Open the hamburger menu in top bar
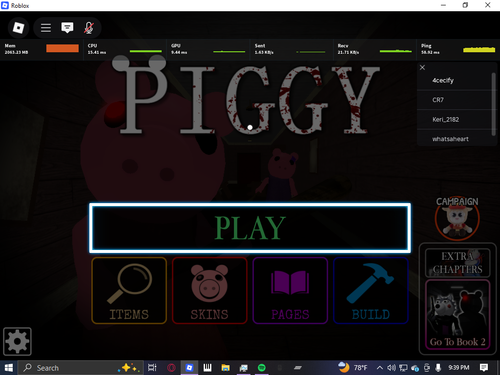The height and width of the screenshot is (375, 500). (x=46, y=28)
